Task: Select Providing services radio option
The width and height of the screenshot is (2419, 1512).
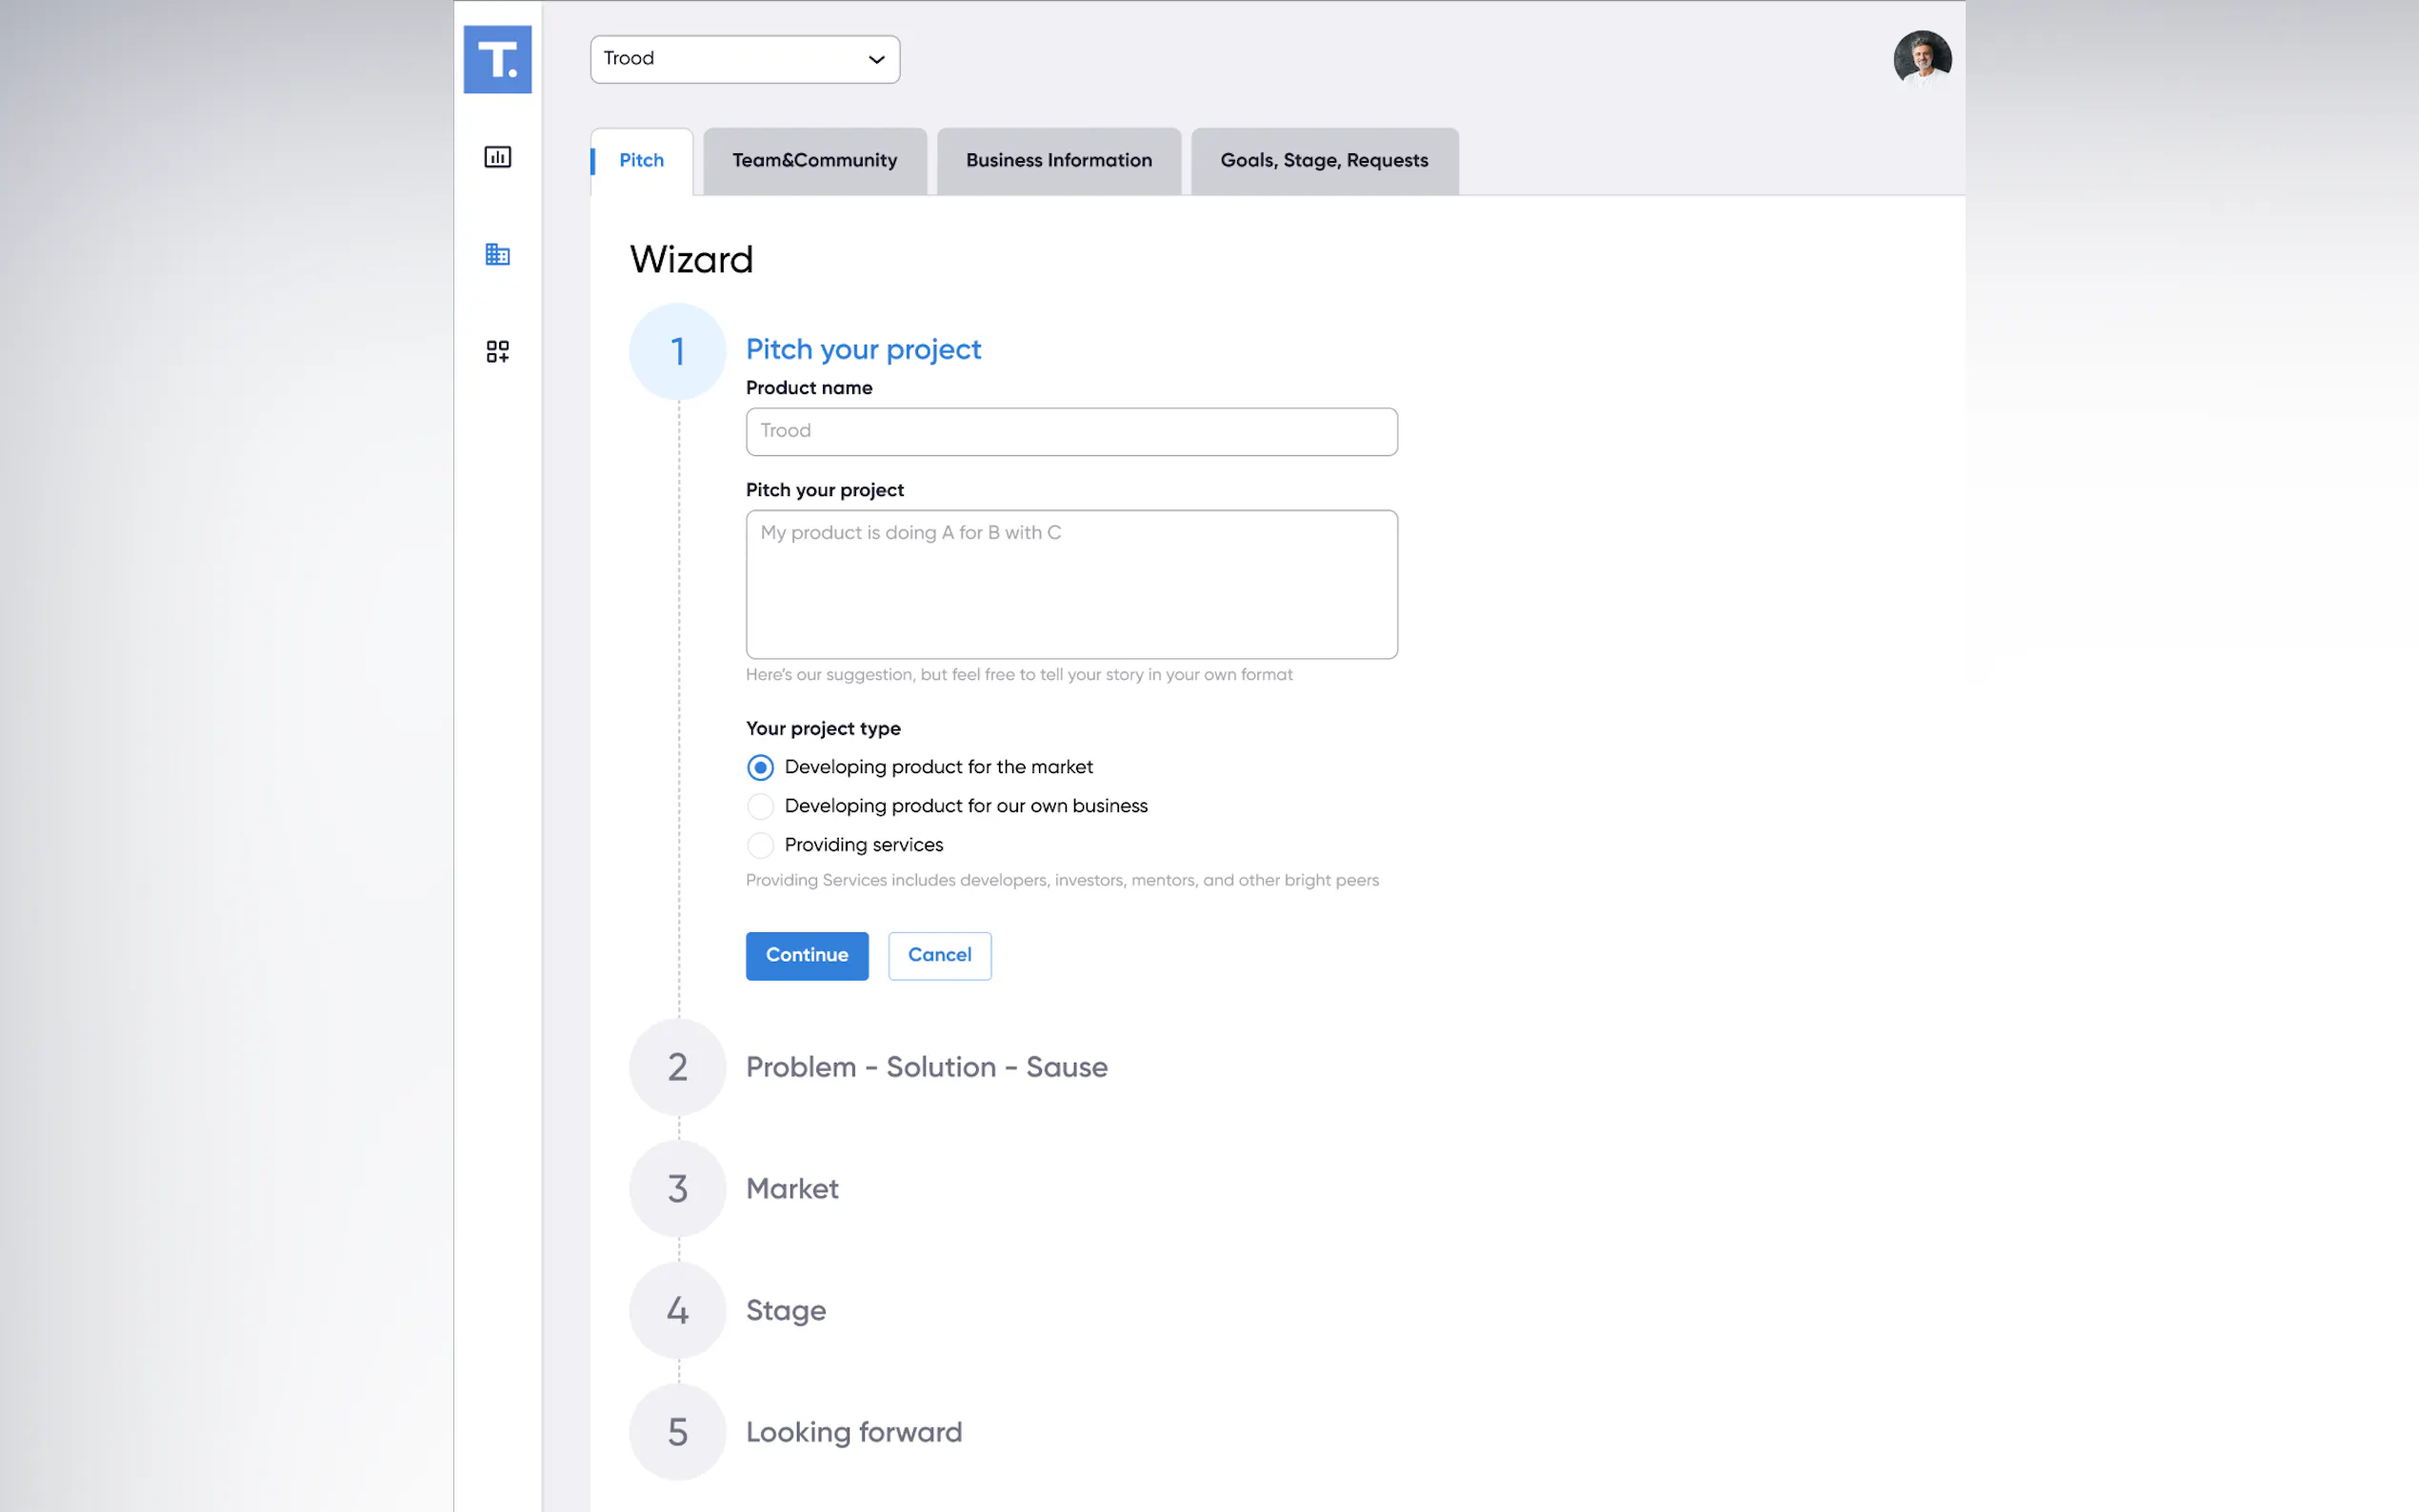Action: tap(760, 845)
